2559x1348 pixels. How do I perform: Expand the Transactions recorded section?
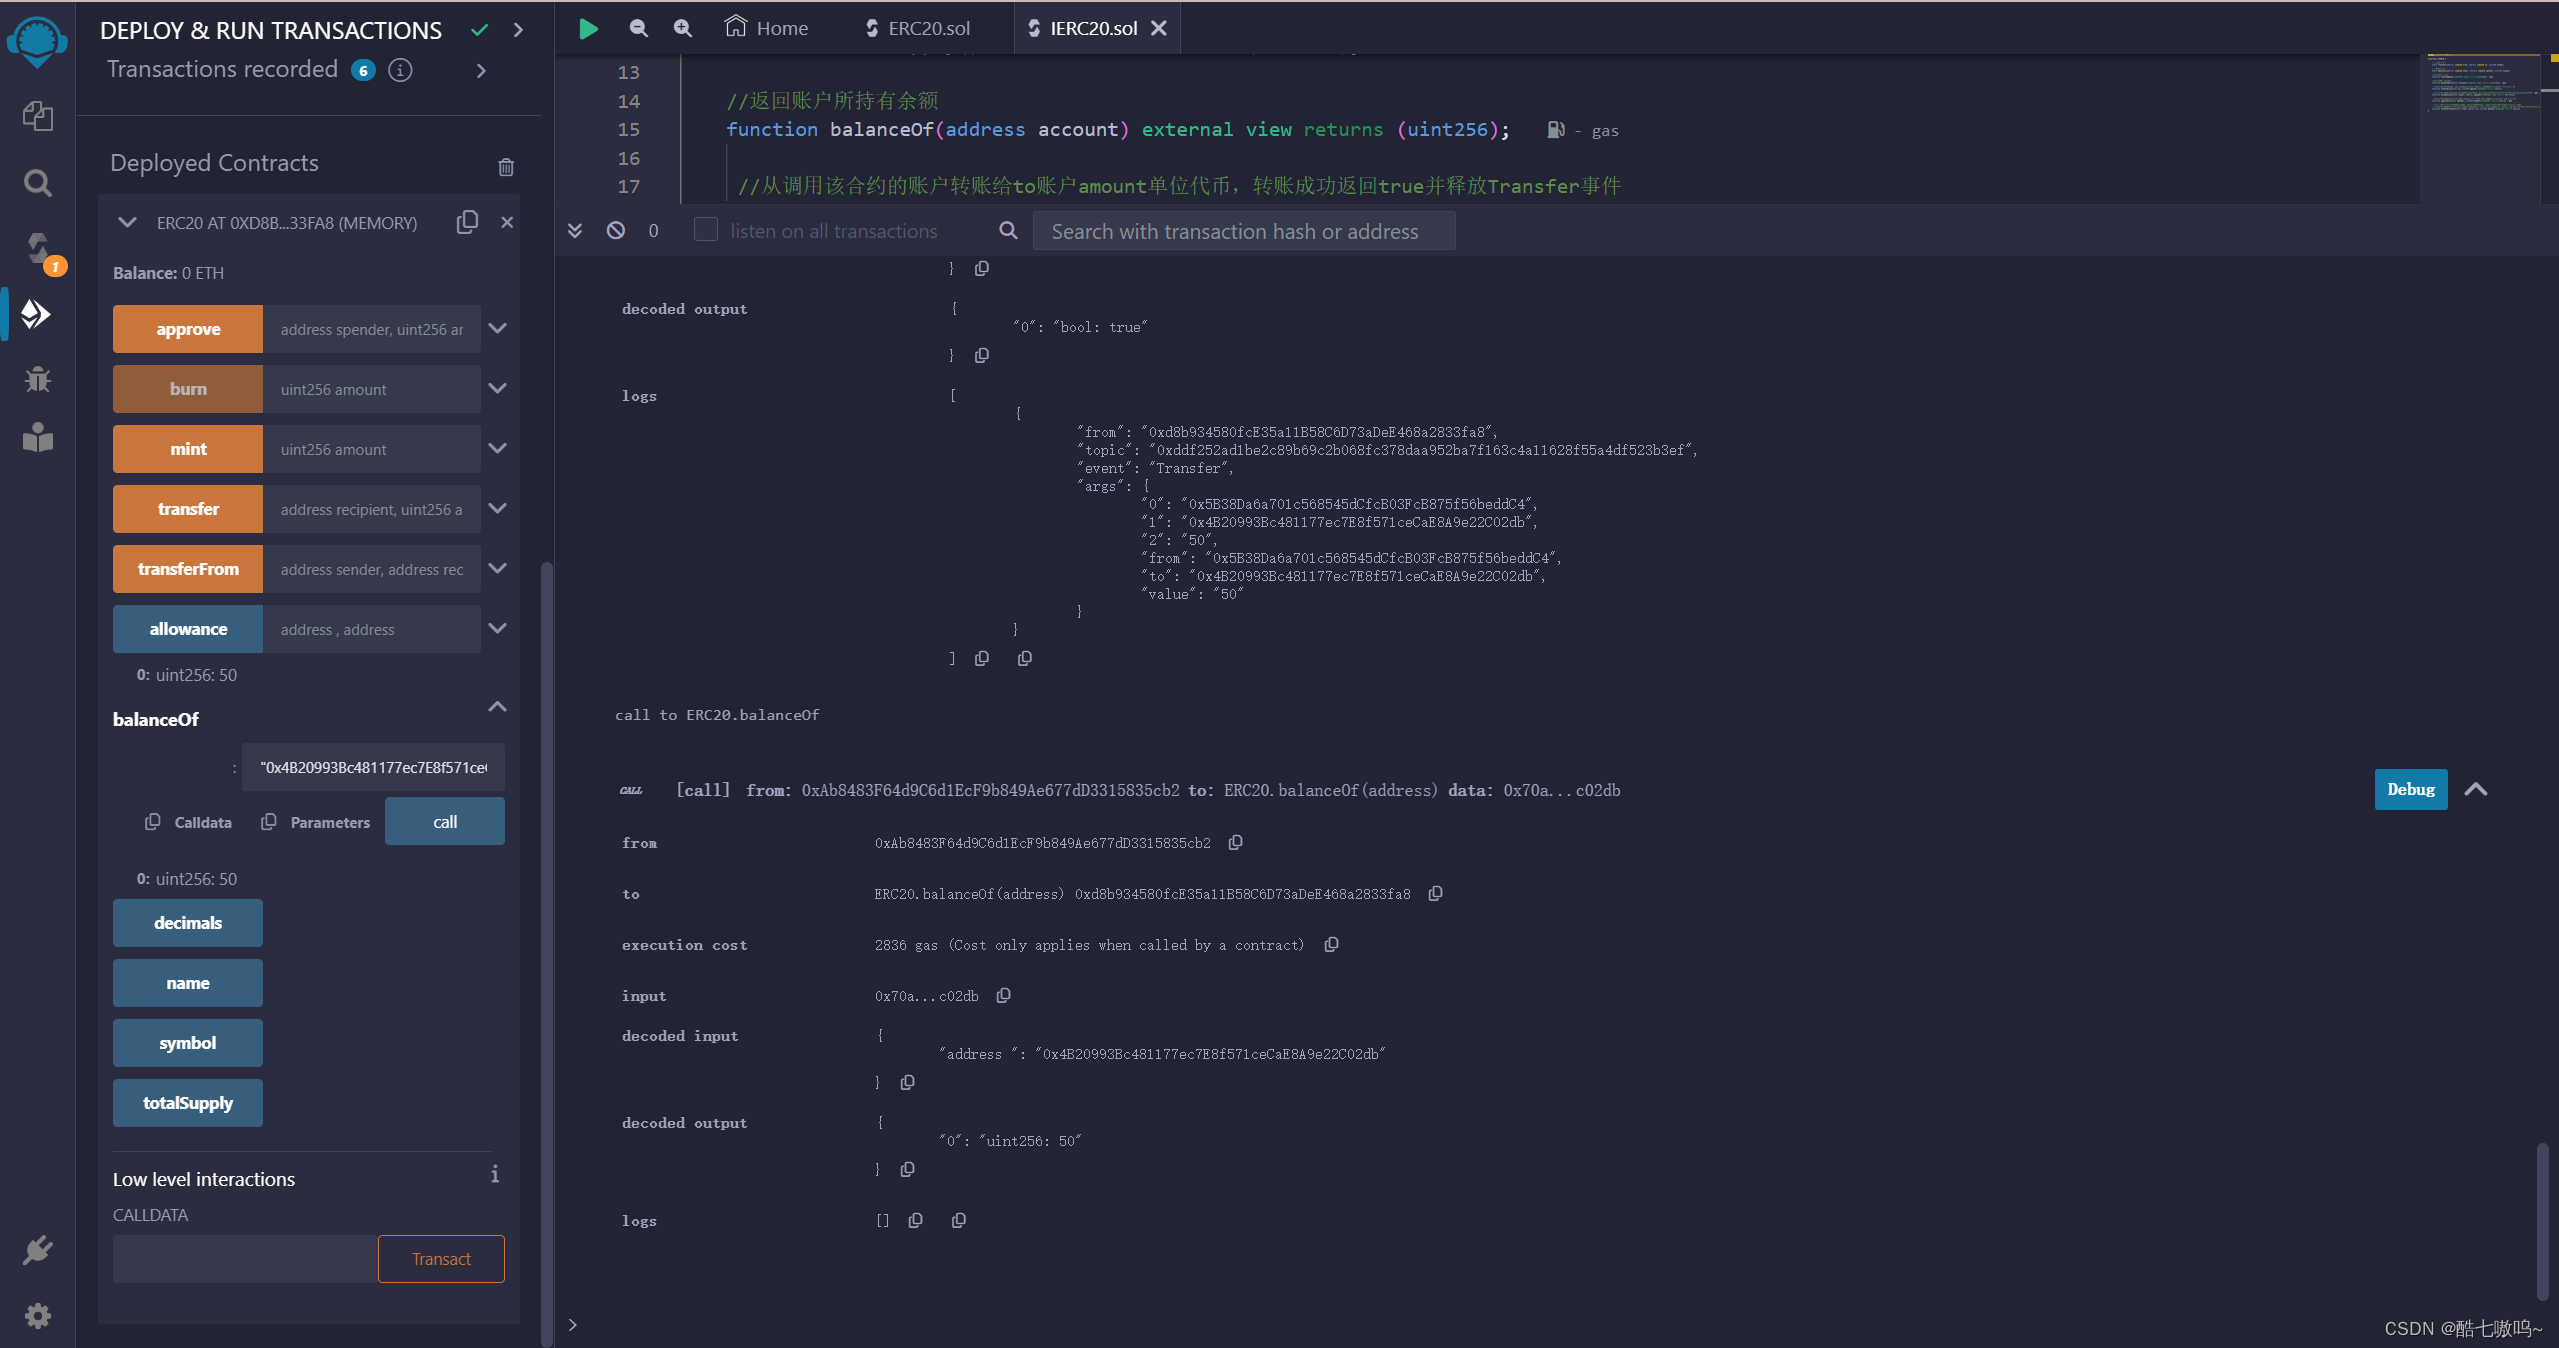point(481,70)
